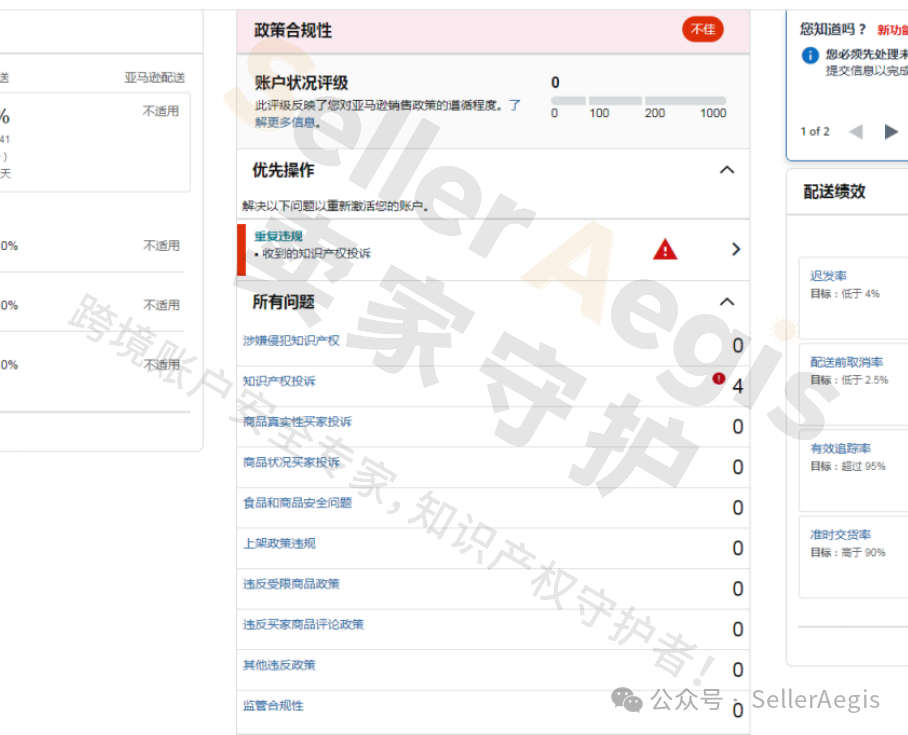
Task: Open 迟发率 metric
Action: [828, 276]
